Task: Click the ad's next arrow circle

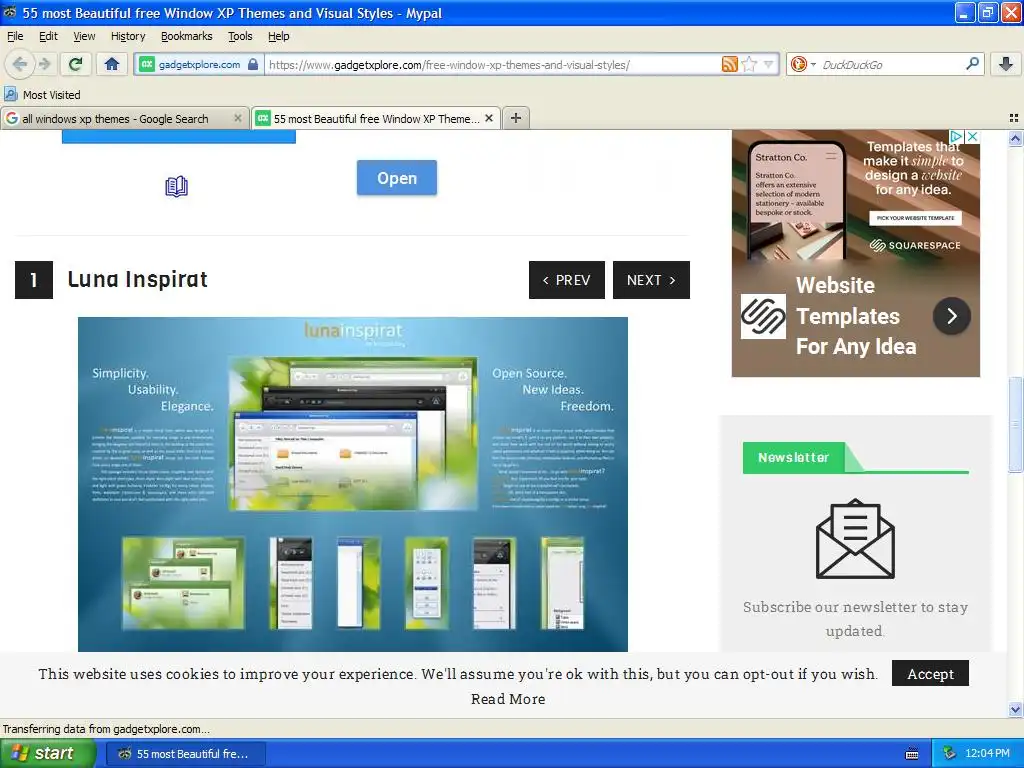Action: (952, 316)
